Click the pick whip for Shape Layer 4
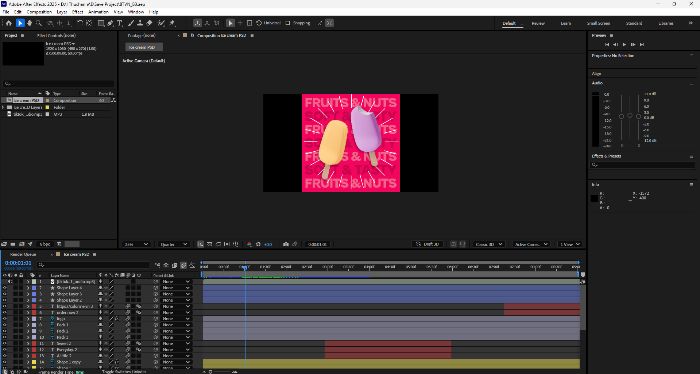 coord(156,288)
